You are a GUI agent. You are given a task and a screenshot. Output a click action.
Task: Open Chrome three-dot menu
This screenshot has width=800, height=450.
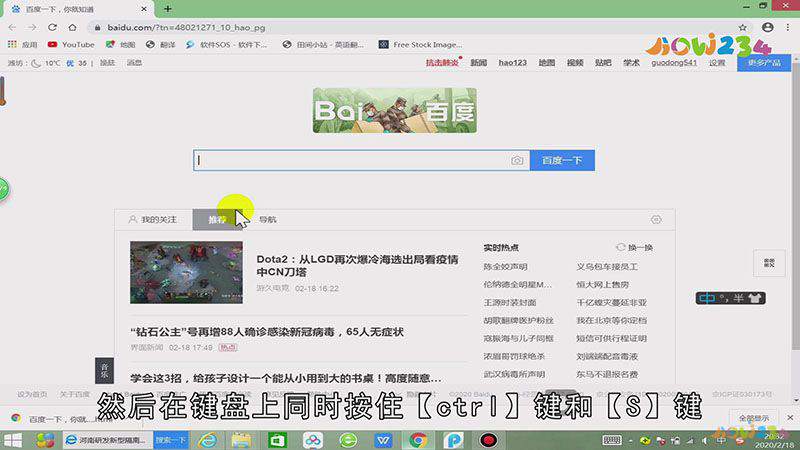(789, 27)
